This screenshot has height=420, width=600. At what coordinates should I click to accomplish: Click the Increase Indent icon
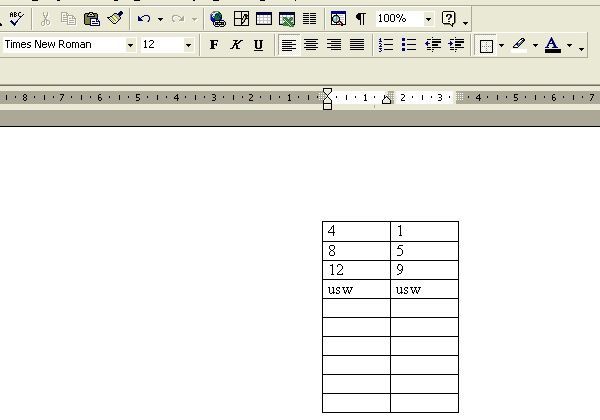pos(456,45)
